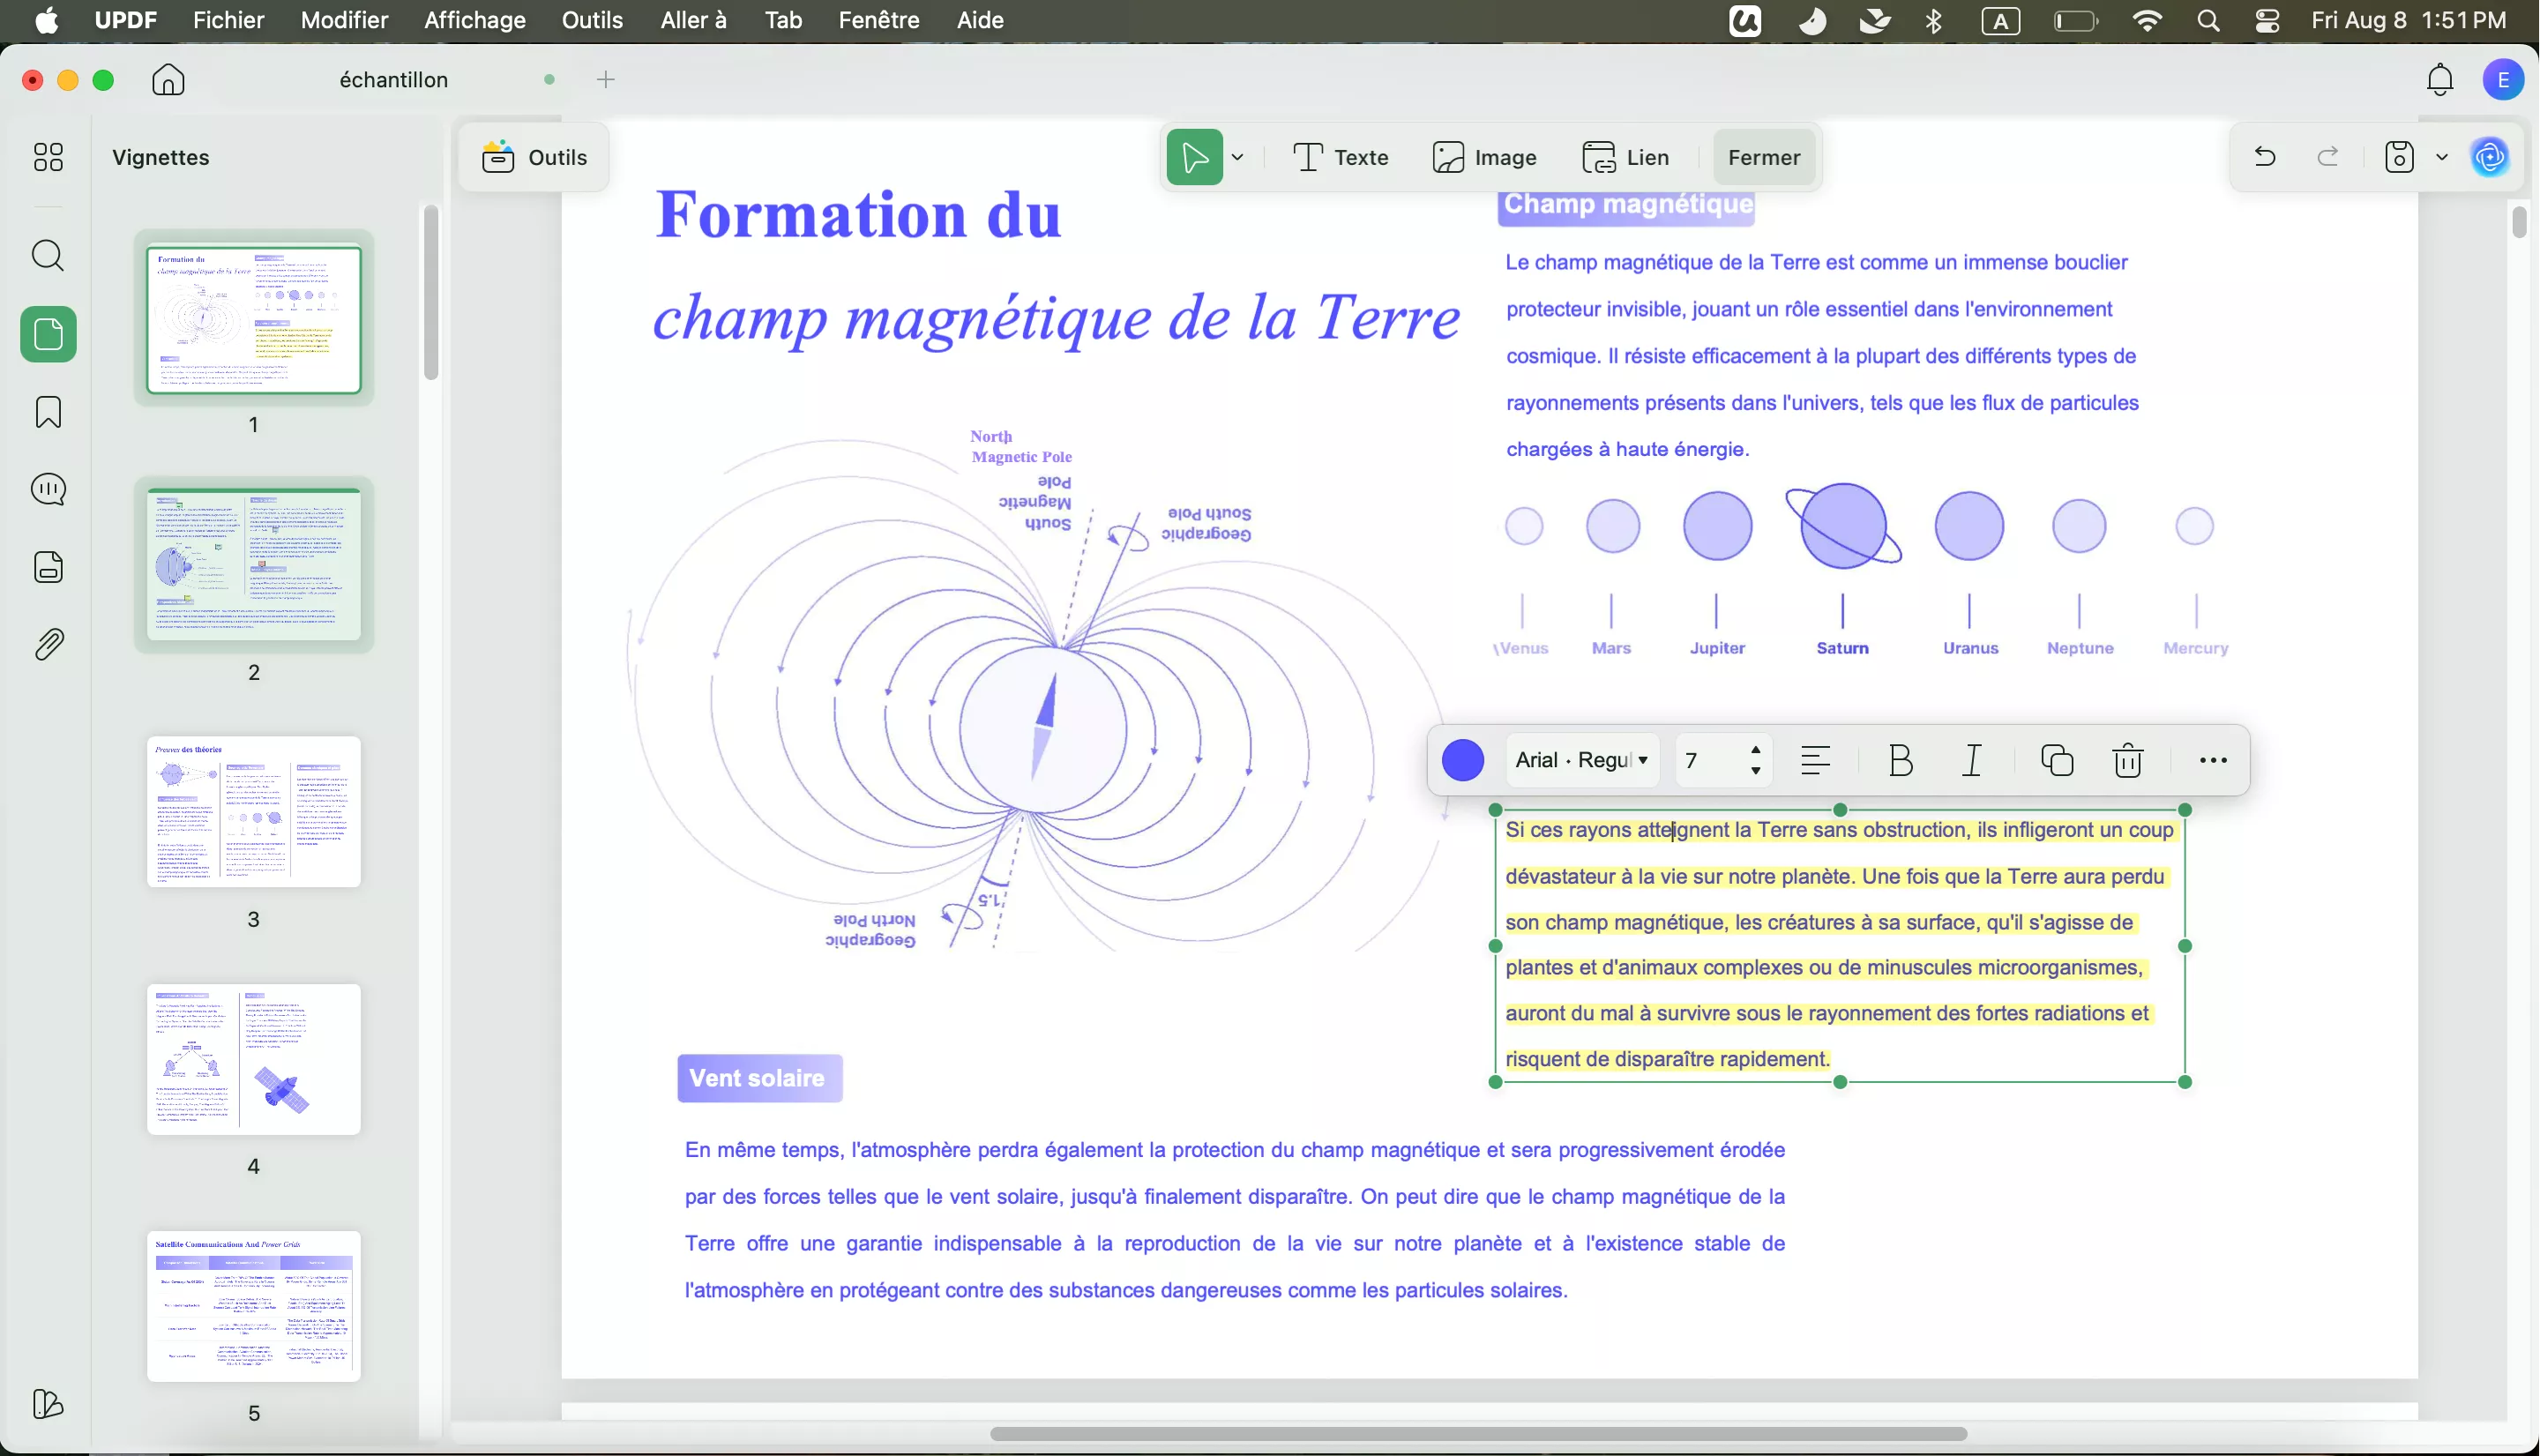Insert a link with the Lien tool

[1625, 157]
